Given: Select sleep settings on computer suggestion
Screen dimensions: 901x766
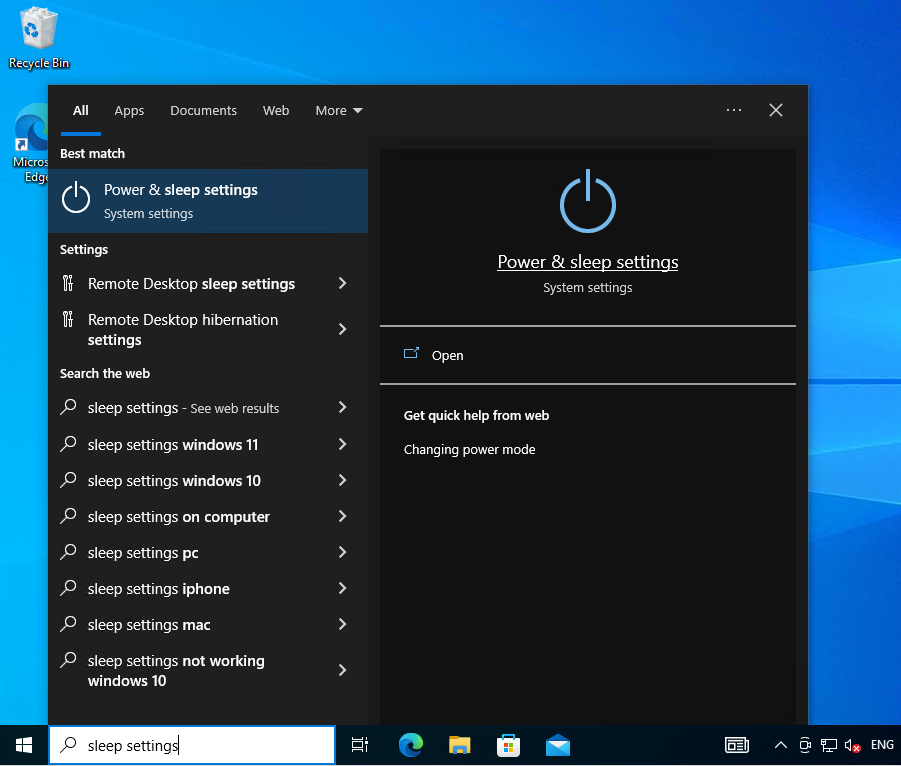Looking at the screenshot, I should coord(178,517).
